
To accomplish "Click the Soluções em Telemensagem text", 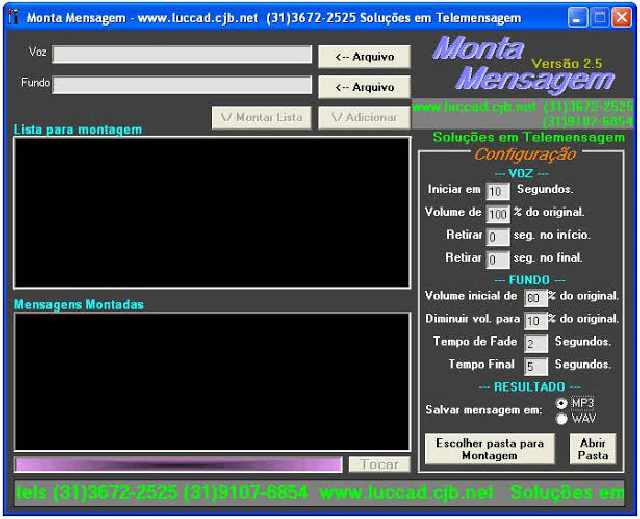I will [529, 138].
